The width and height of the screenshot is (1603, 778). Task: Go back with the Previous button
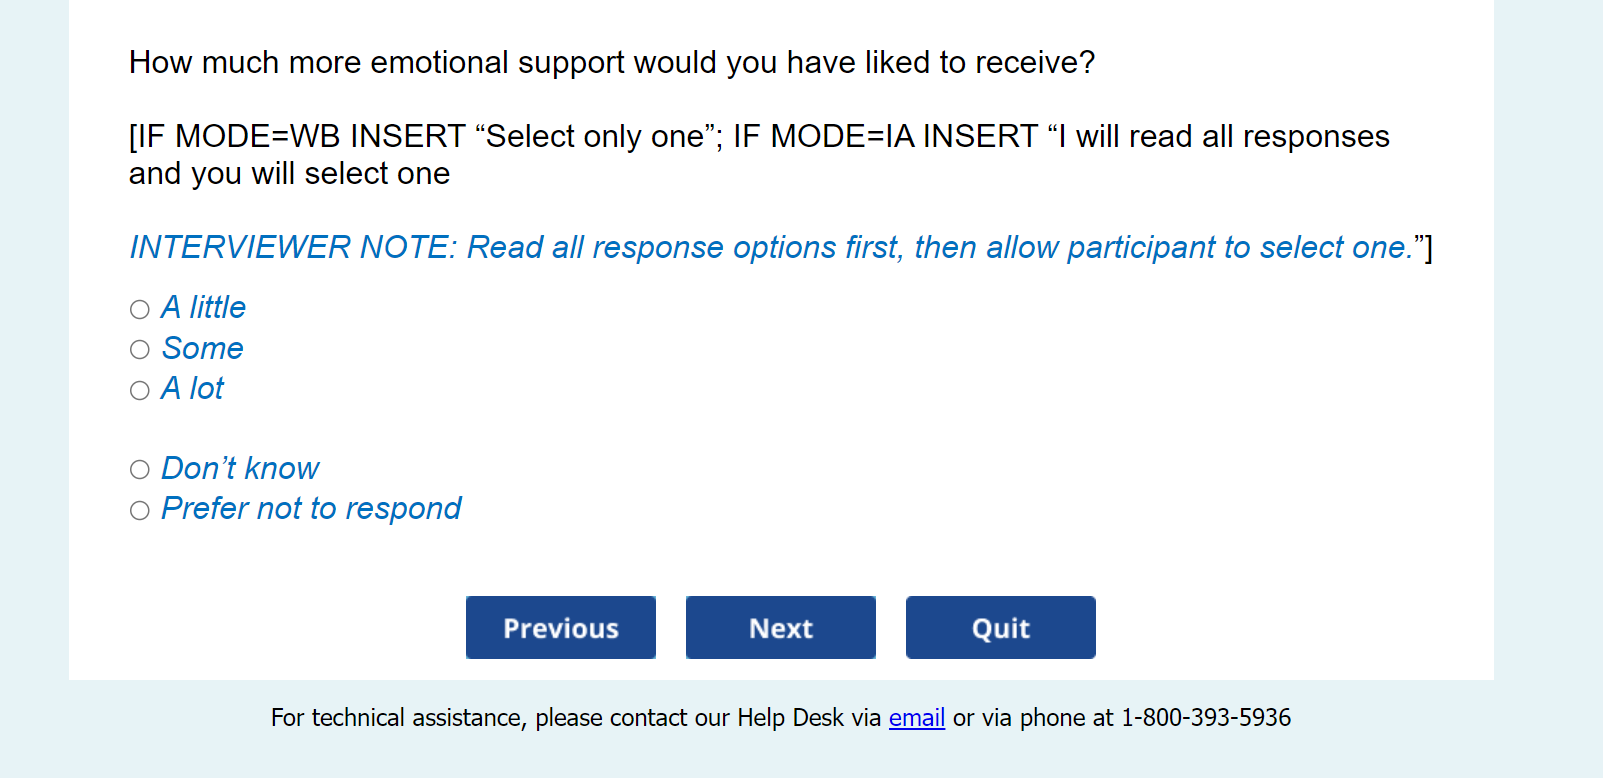561,628
